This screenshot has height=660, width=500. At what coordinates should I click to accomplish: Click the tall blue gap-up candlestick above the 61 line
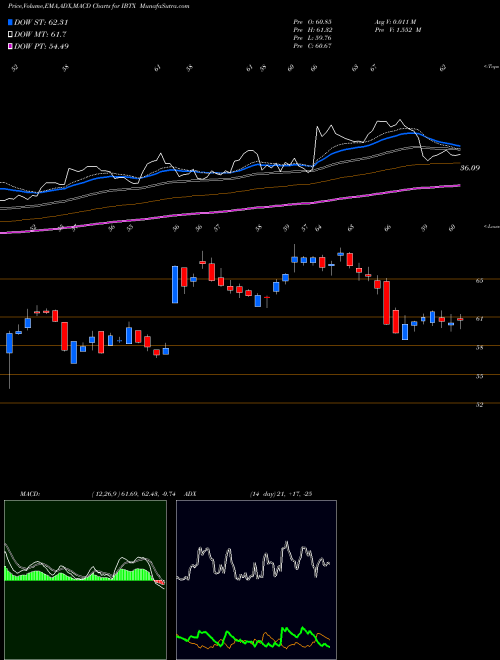pos(175,284)
